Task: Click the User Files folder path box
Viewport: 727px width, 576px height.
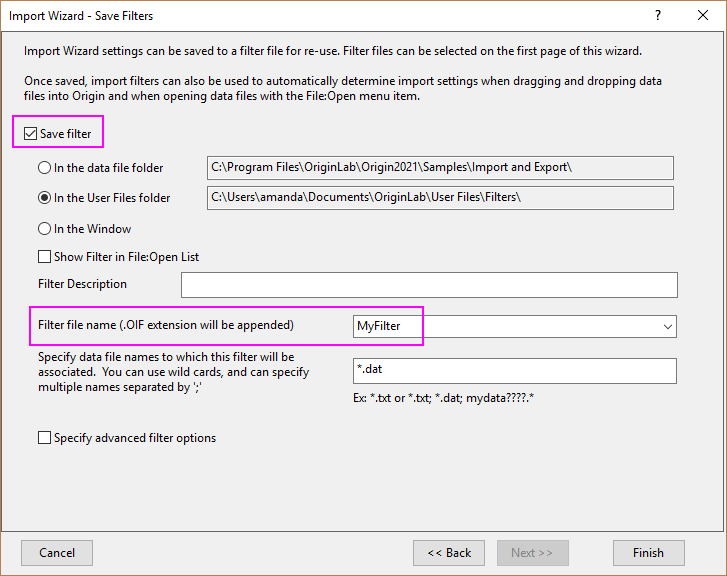Action: click(440, 198)
